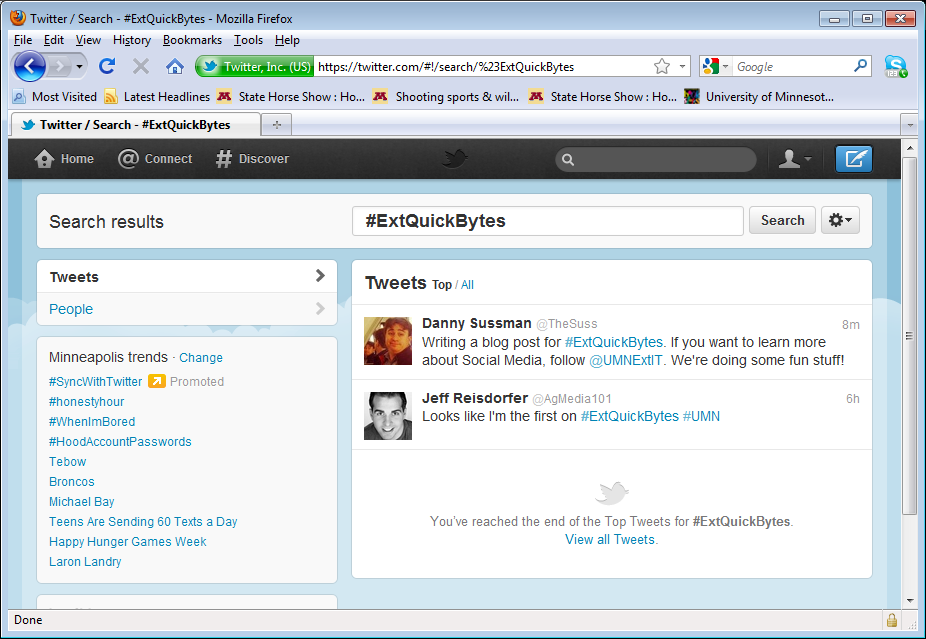926x639 pixels.
Task: Open Connect with the @ icon
Action: (x=128, y=158)
